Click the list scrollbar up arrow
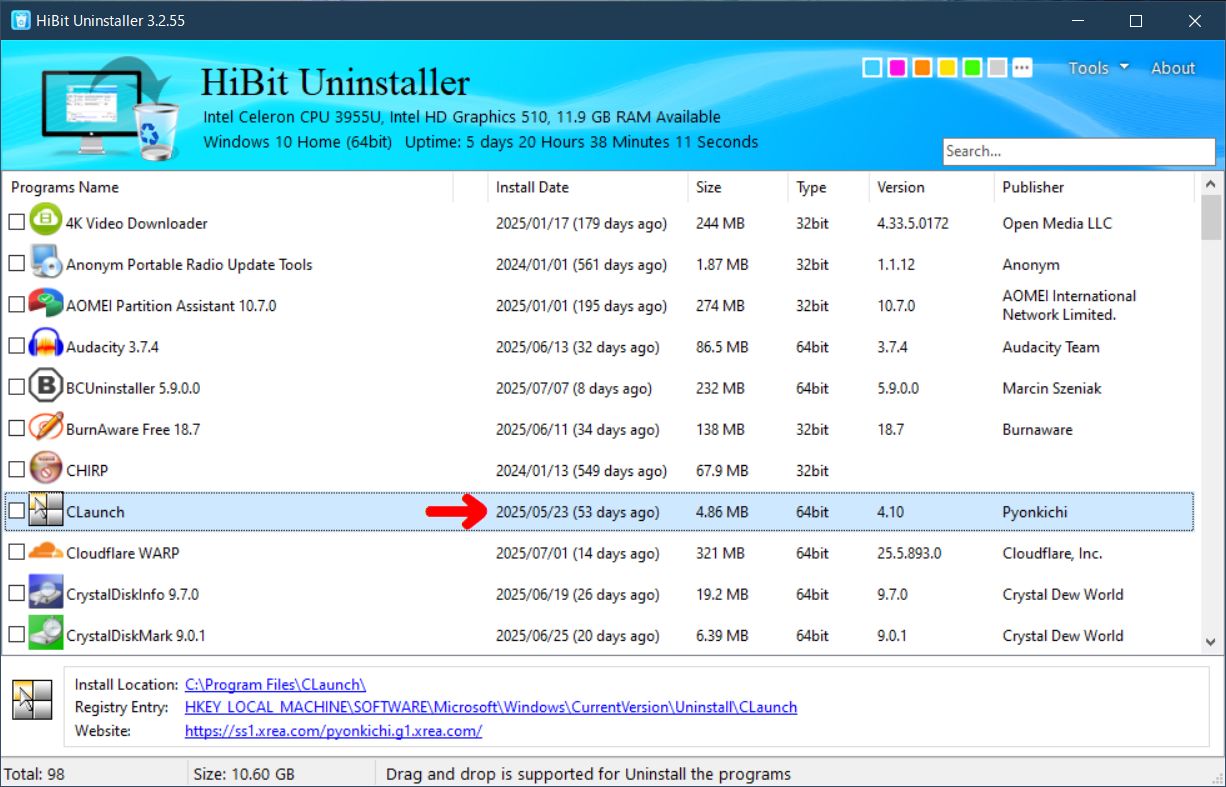1226x787 pixels. point(1210,185)
